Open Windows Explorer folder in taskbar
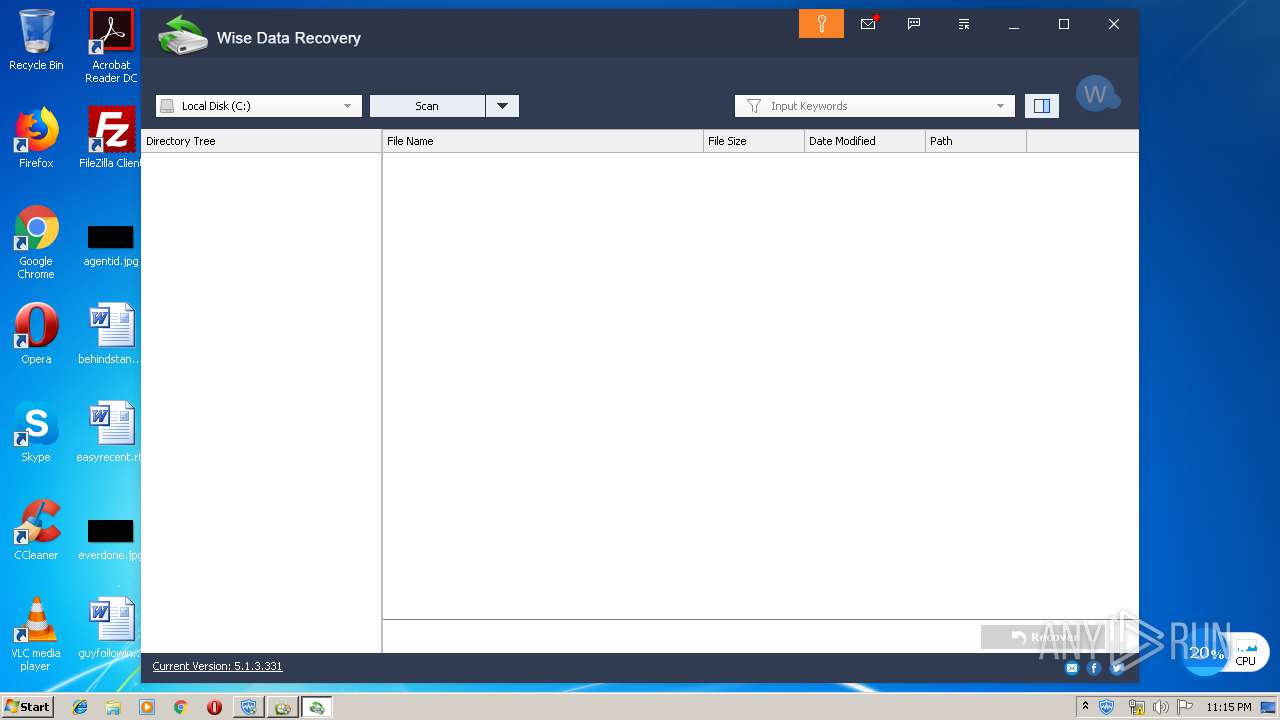This screenshot has height=720, width=1280. coord(113,707)
